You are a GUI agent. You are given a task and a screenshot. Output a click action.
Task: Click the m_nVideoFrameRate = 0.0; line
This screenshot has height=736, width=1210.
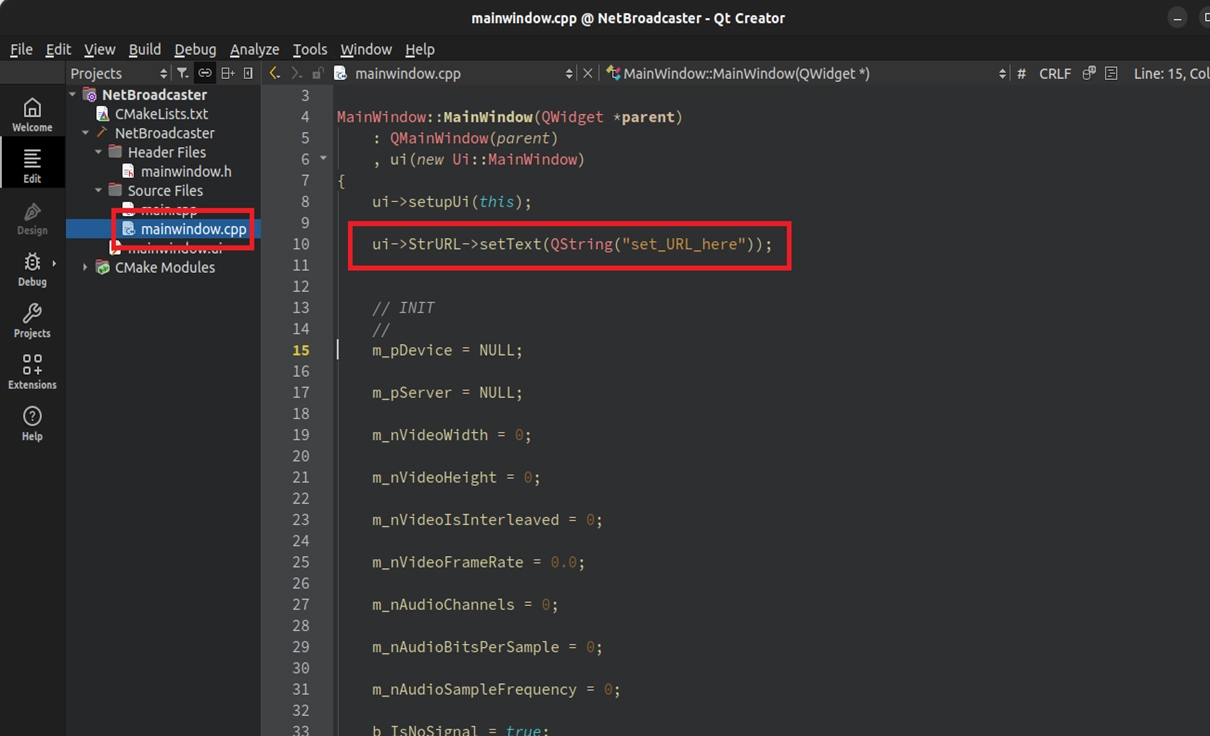pos(478,562)
